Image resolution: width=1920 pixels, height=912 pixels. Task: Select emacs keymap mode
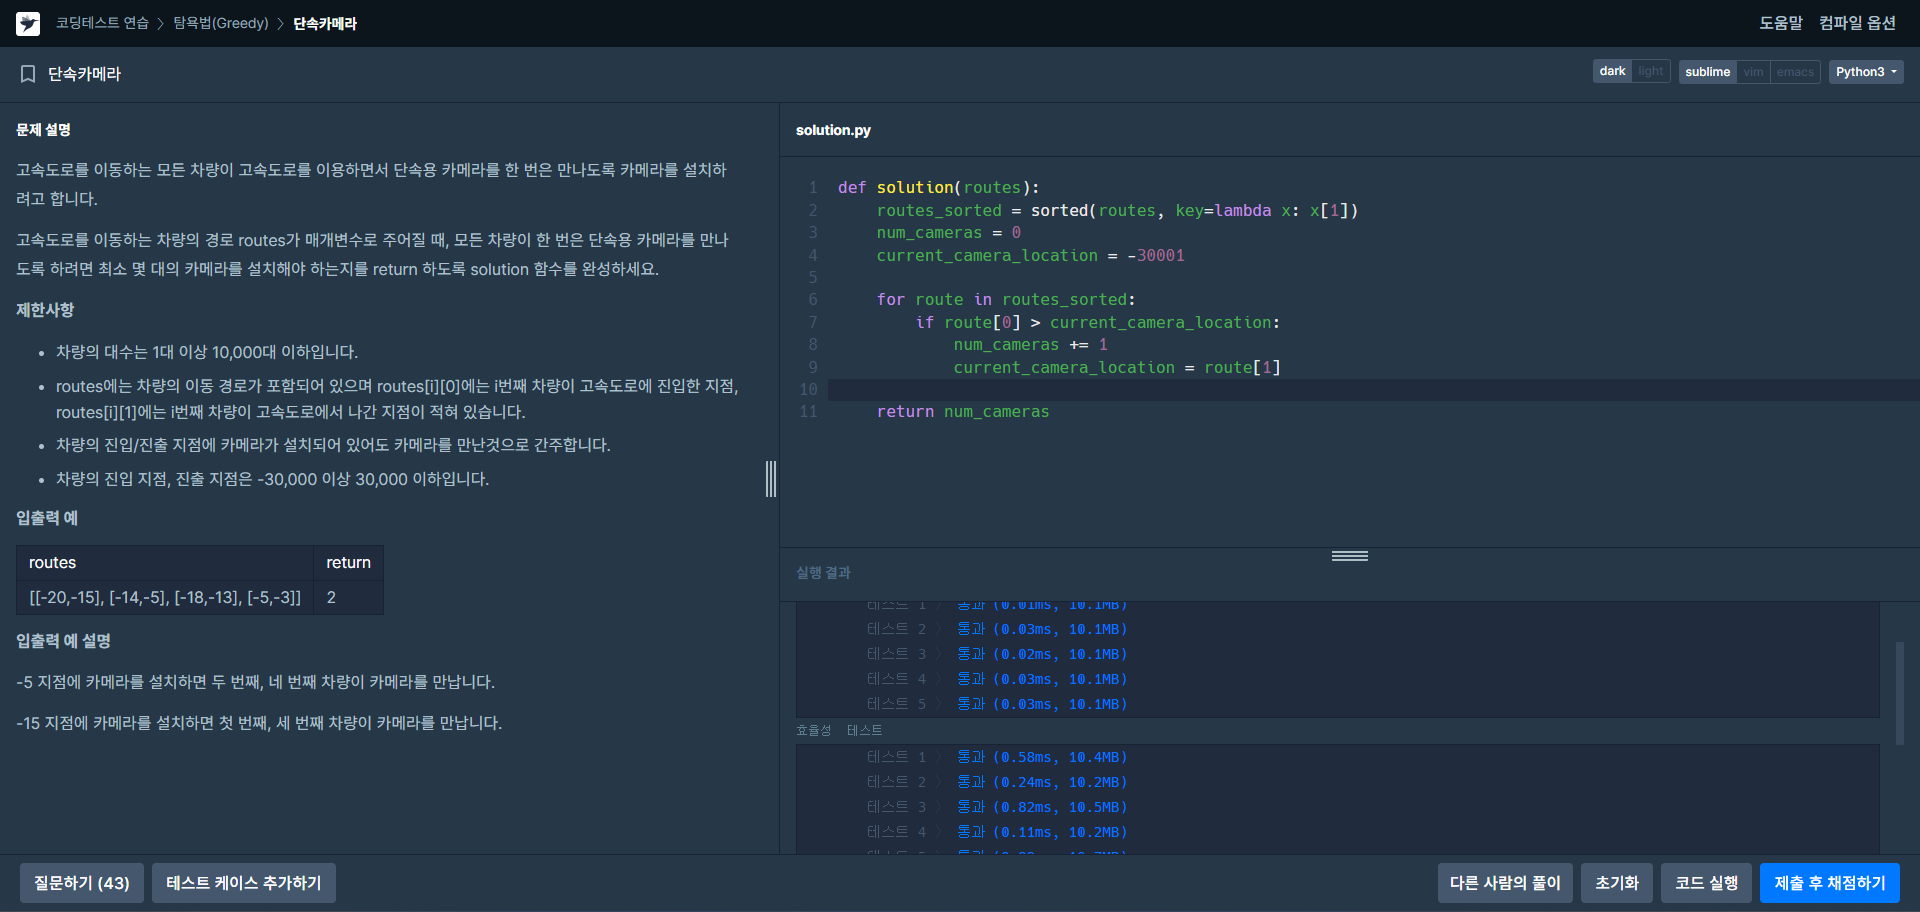click(x=1795, y=72)
